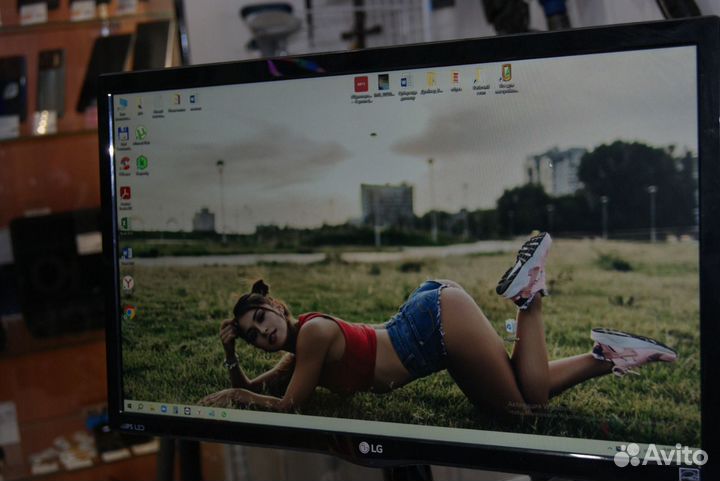This screenshot has width=720, height=481.
Task: Open the image file thumbnail at top
Action: coord(384,82)
